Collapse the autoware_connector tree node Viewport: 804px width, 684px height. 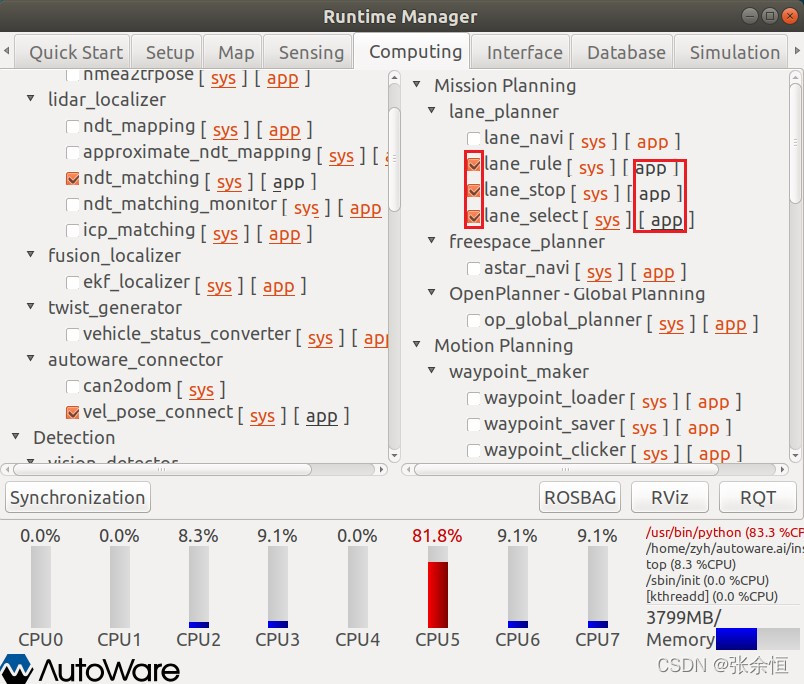[31, 358]
